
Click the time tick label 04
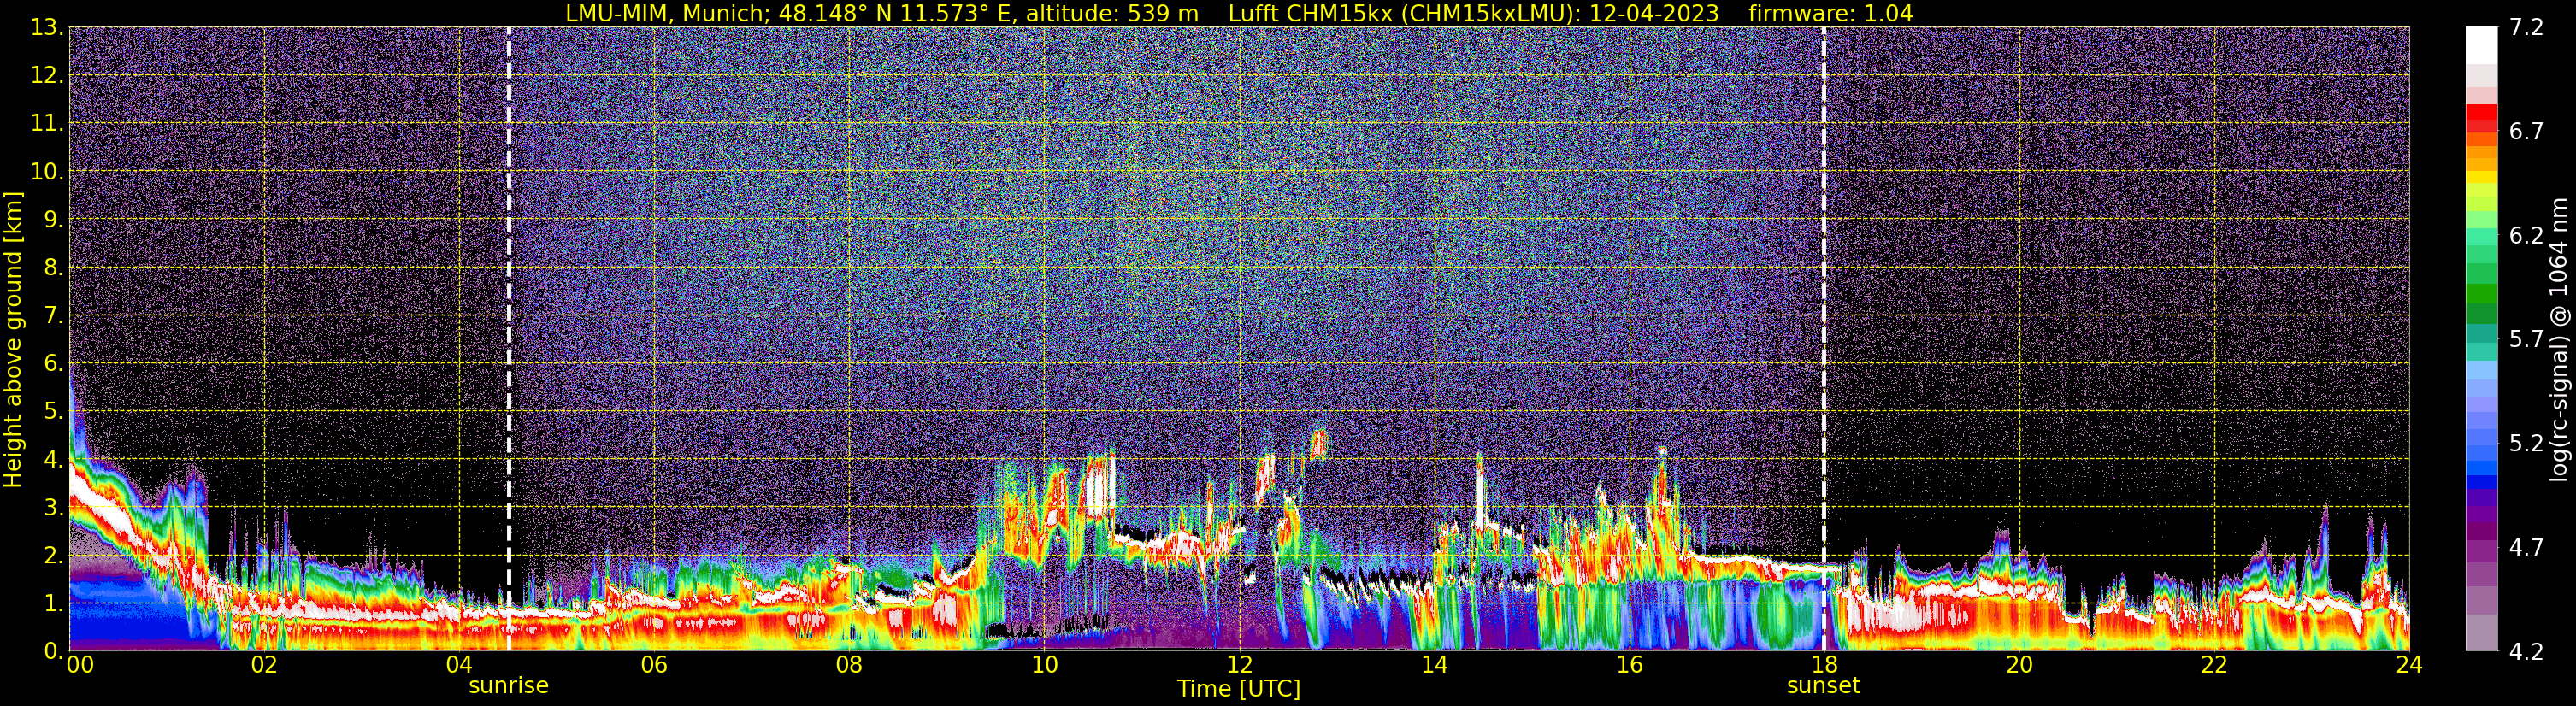[458, 666]
